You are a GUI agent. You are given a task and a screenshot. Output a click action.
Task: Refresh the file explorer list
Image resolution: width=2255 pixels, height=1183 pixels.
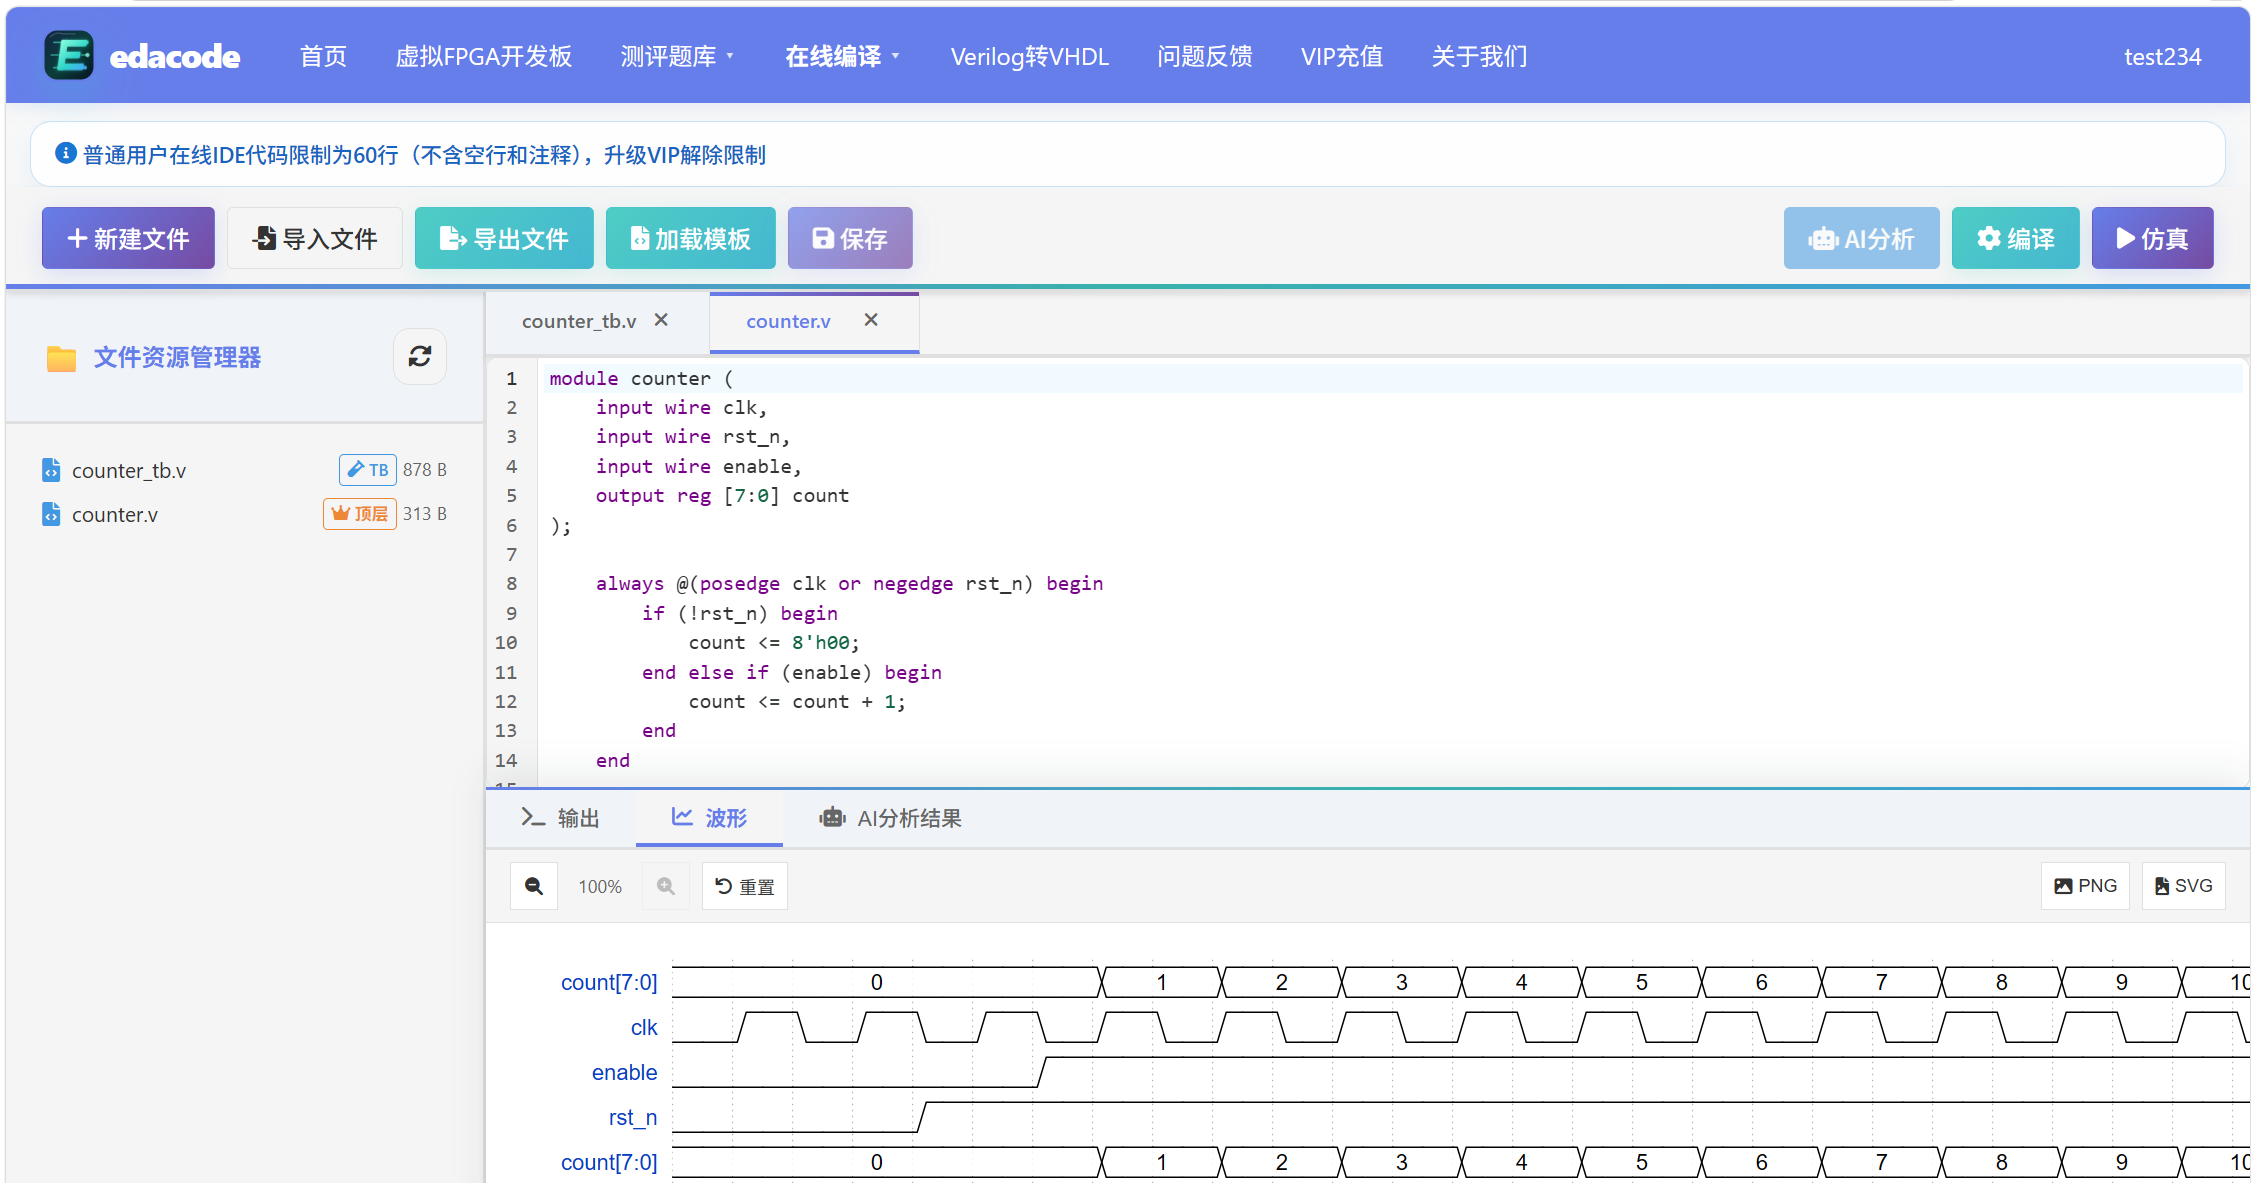coord(419,357)
